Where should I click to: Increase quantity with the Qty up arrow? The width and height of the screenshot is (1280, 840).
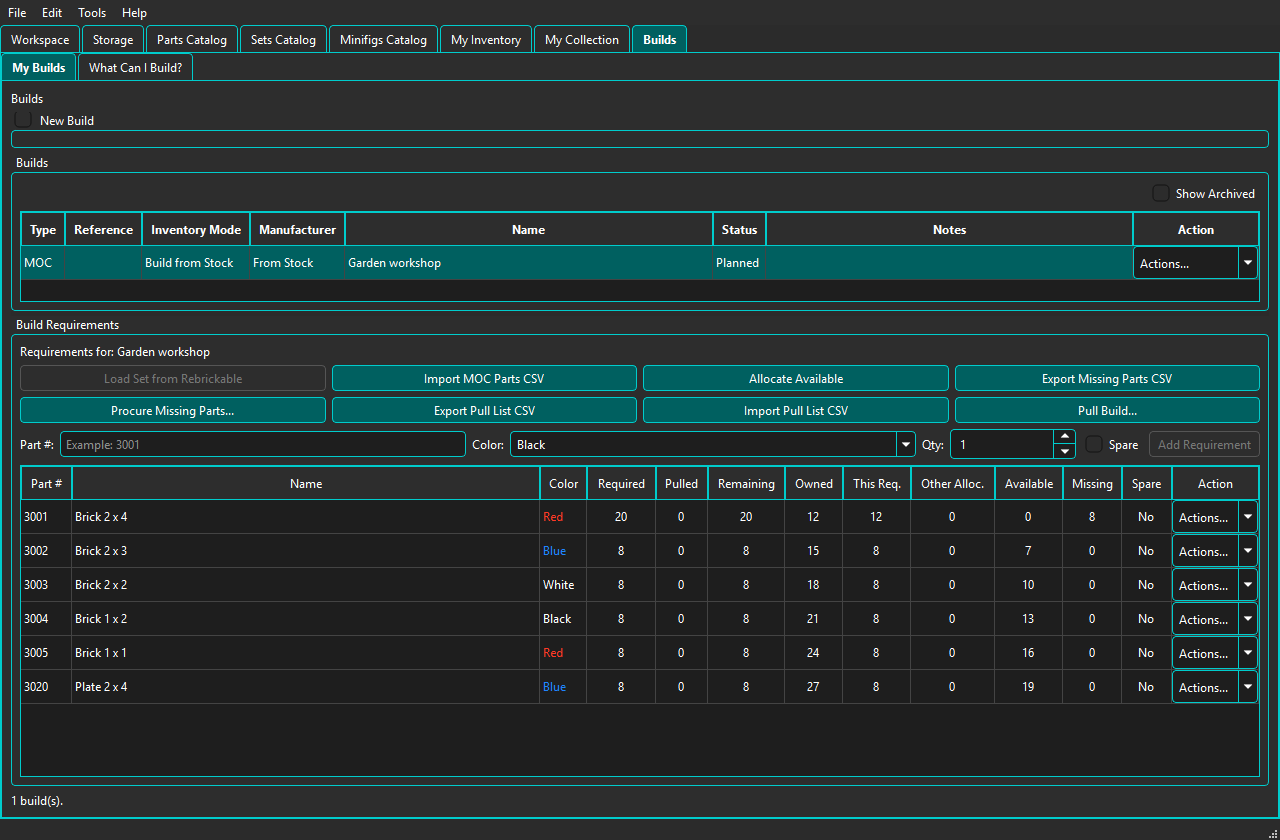(1065, 438)
